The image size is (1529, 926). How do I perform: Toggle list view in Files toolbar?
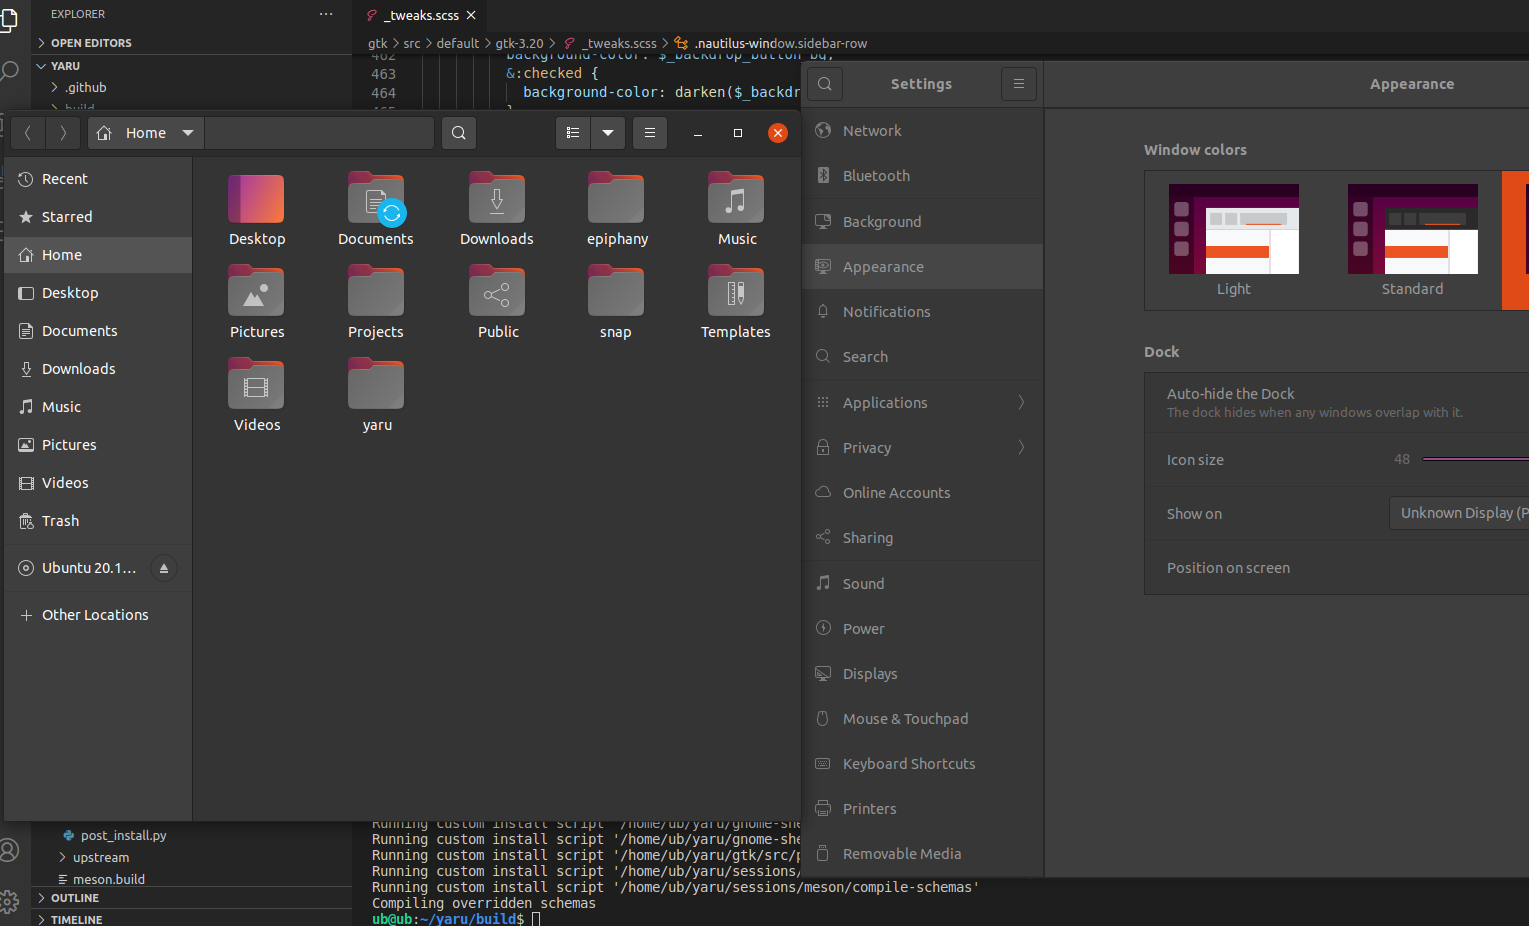point(573,133)
